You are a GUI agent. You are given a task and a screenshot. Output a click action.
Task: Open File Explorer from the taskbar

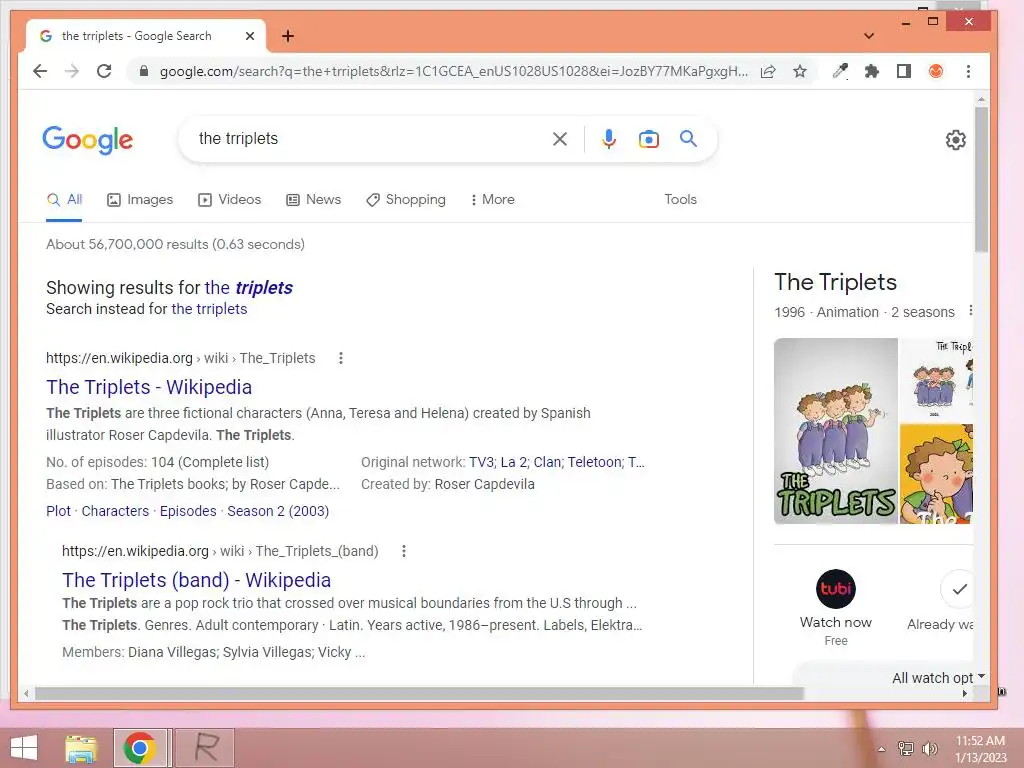(x=81, y=748)
